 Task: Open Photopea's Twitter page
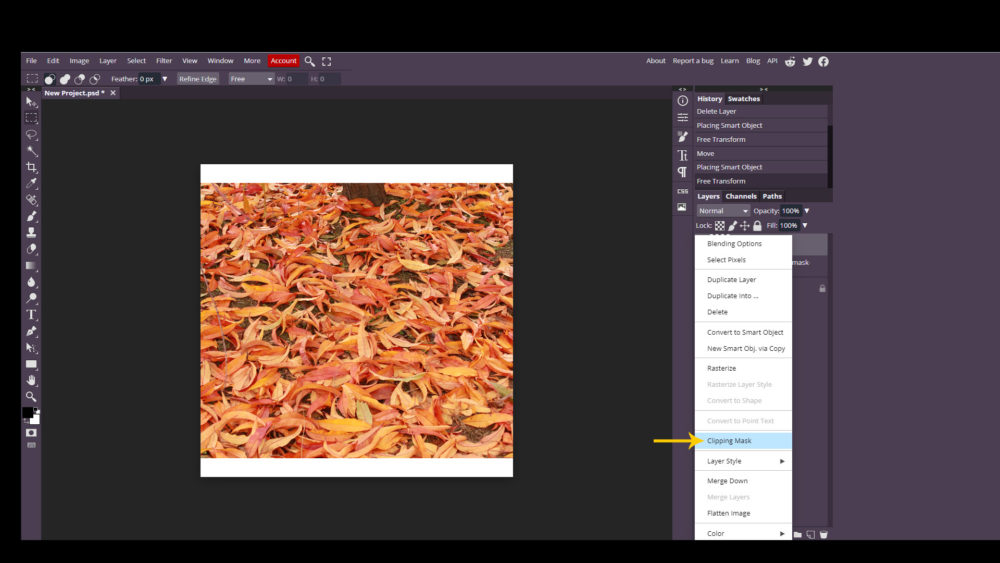coord(807,61)
